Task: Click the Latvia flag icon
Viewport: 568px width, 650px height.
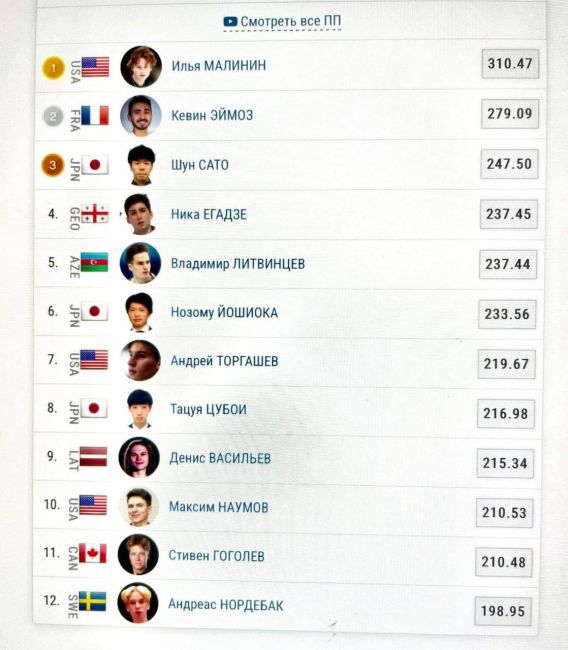Action: (93, 456)
